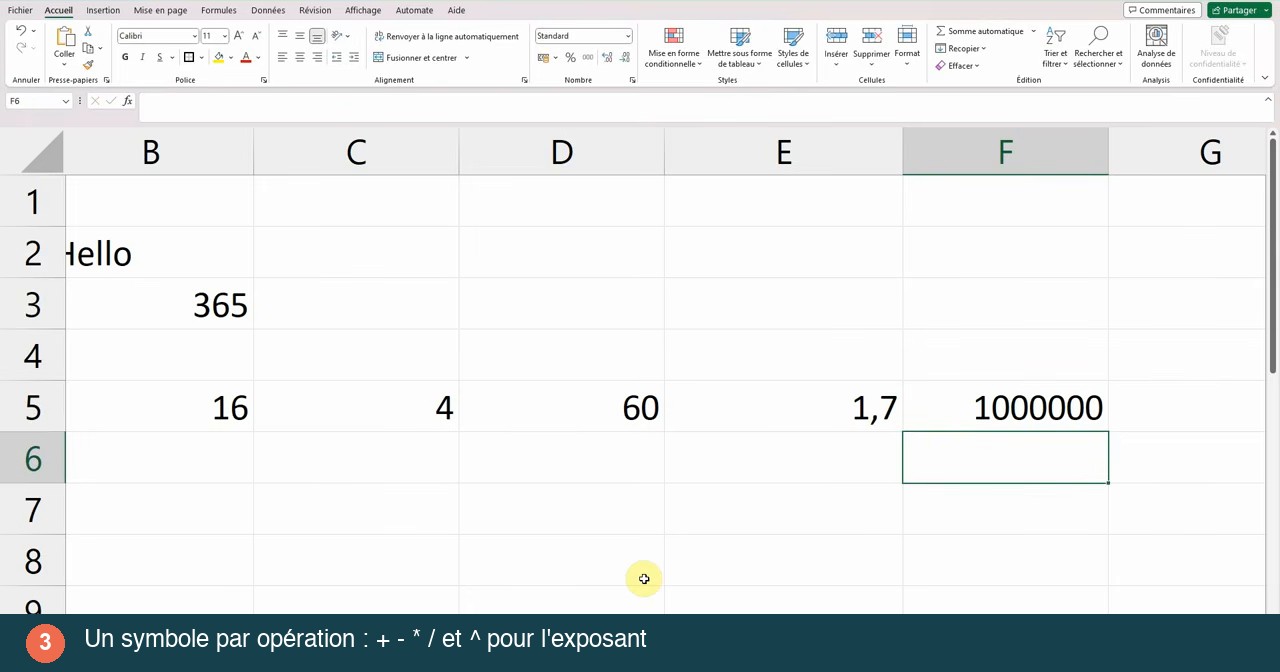Click the Insérer cells icon

click(x=836, y=37)
